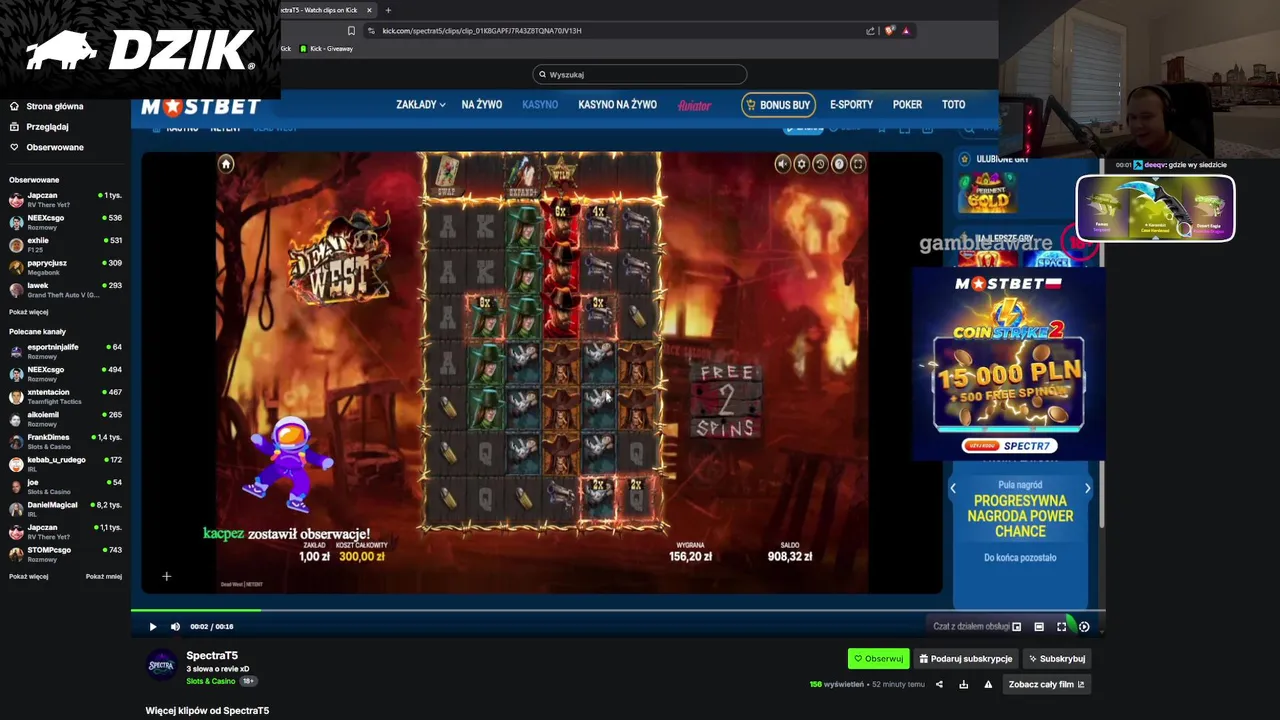This screenshot has height=720, width=1280.
Task: Click browser share icon in address bar
Action: click(871, 31)
